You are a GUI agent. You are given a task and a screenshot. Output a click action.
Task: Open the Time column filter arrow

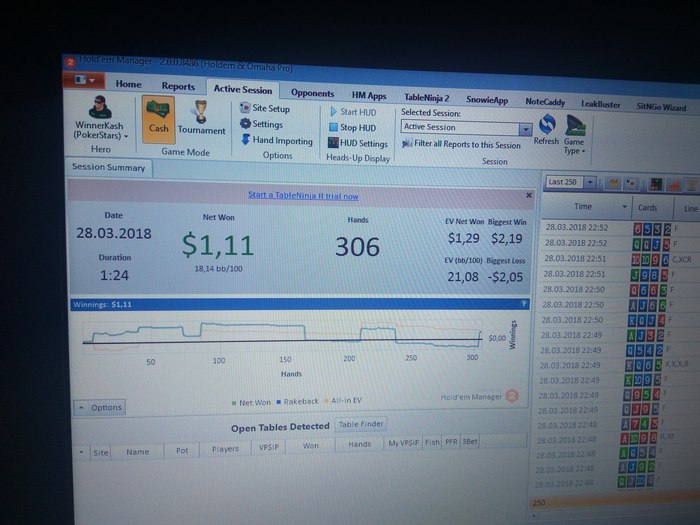click(x=625, y=207)
